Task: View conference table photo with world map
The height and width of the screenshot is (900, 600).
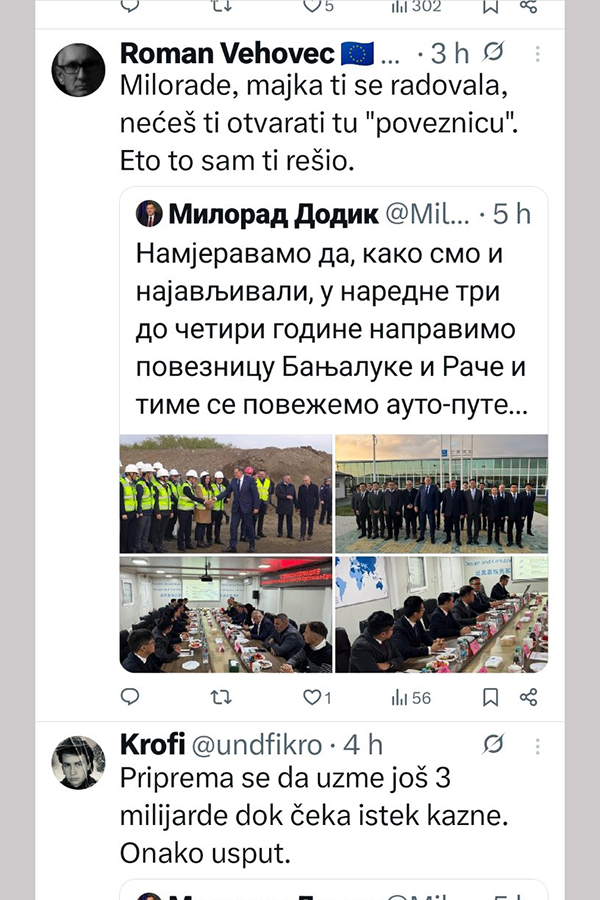Action: coord(442,614)
